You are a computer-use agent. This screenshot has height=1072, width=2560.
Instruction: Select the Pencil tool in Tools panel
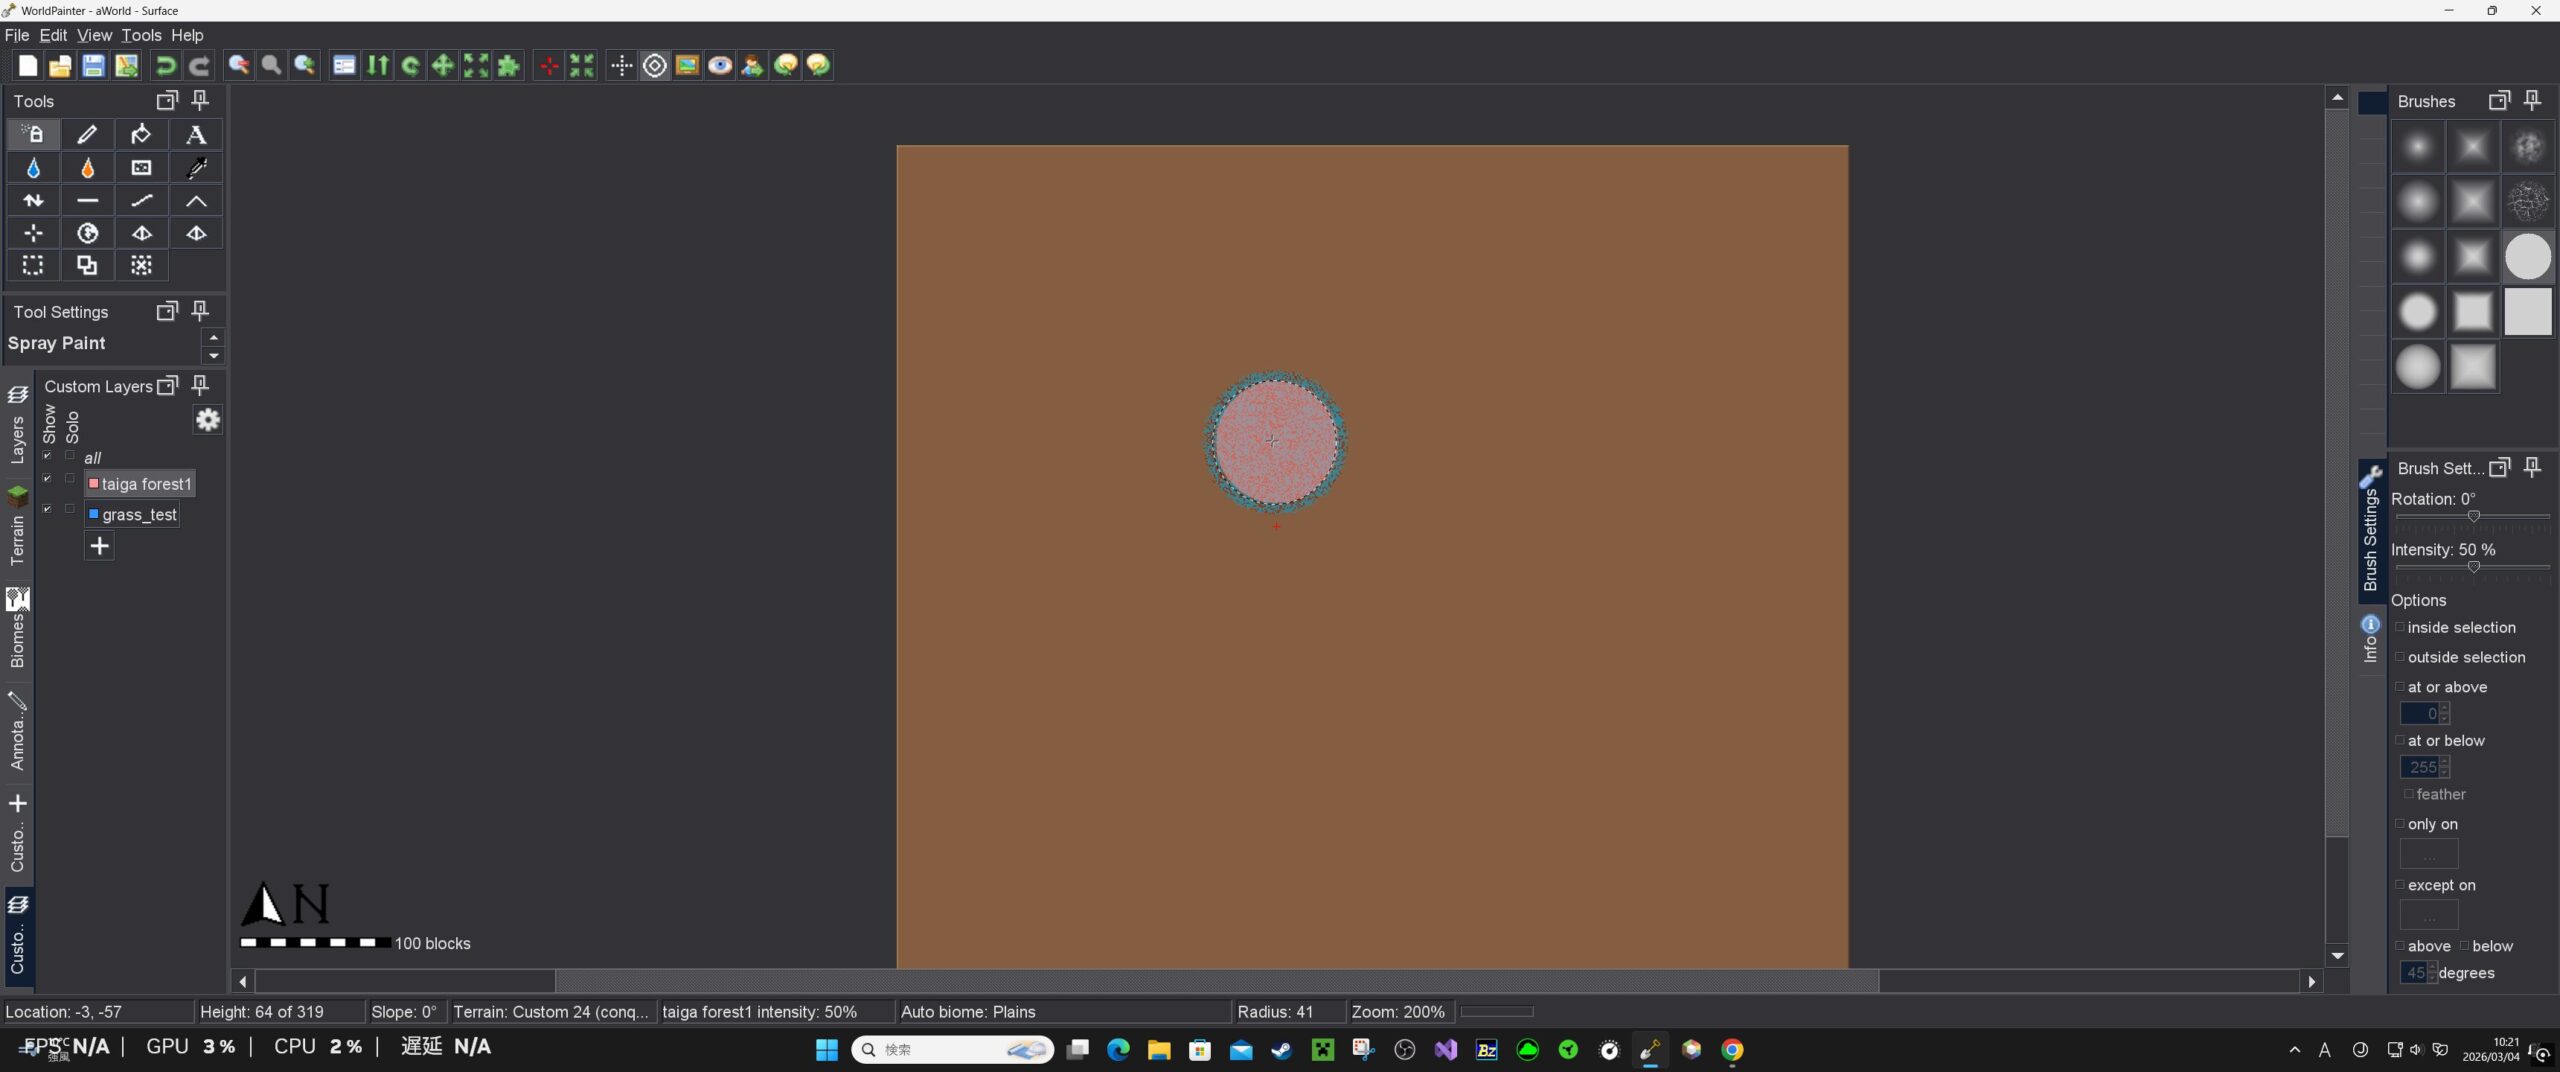(x=87, y=135)
